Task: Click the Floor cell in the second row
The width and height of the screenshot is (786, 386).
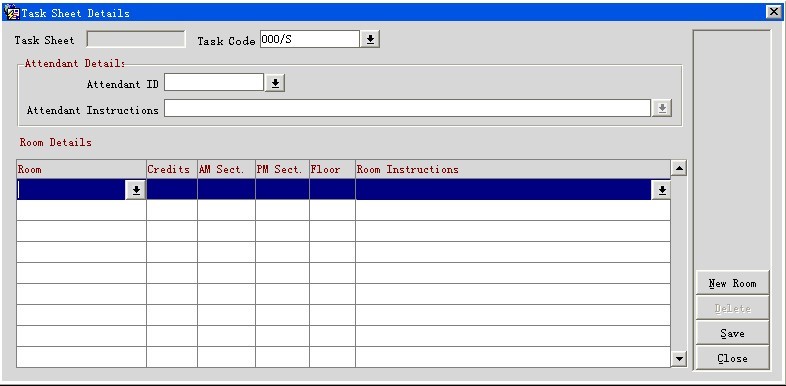Action: pos(332,211)
